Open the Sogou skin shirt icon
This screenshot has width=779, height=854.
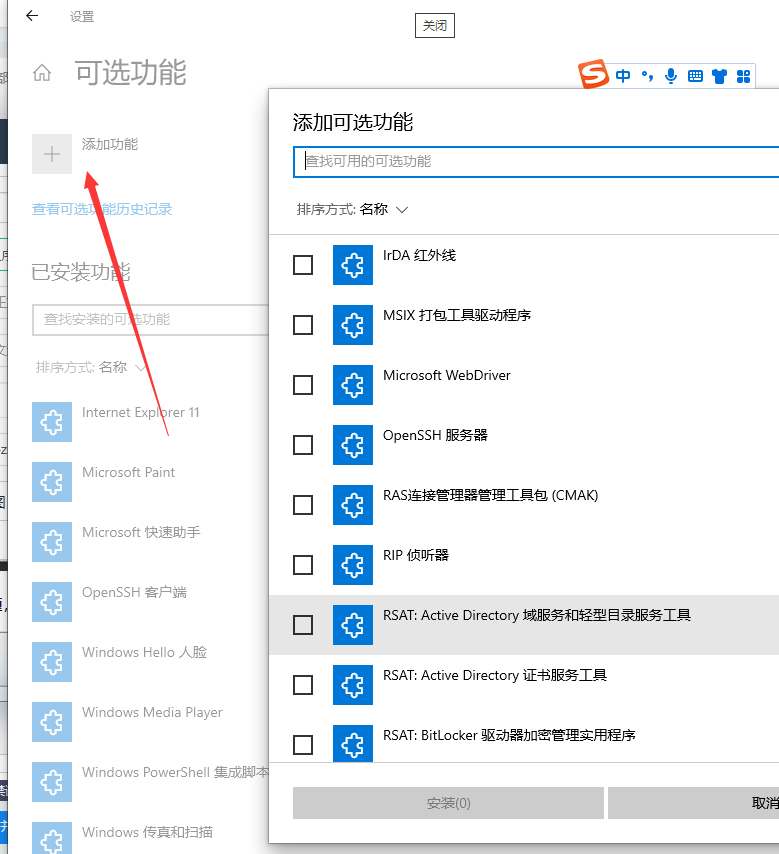click(719, 76)
